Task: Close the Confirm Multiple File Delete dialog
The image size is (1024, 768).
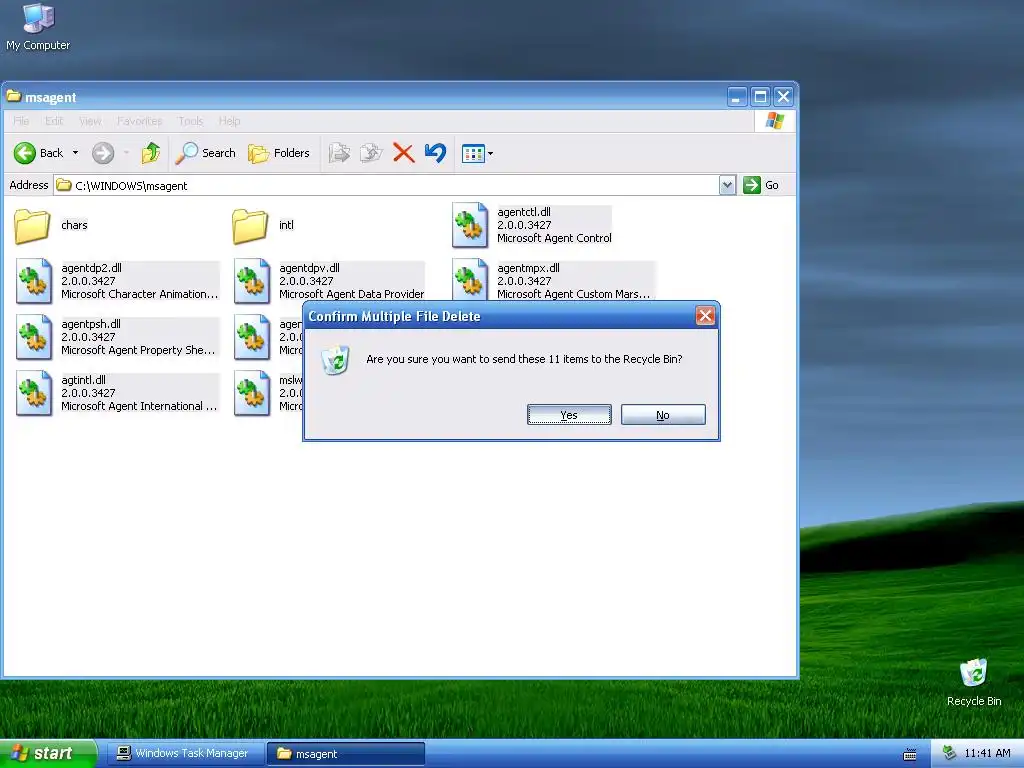Action: (705, 316)
